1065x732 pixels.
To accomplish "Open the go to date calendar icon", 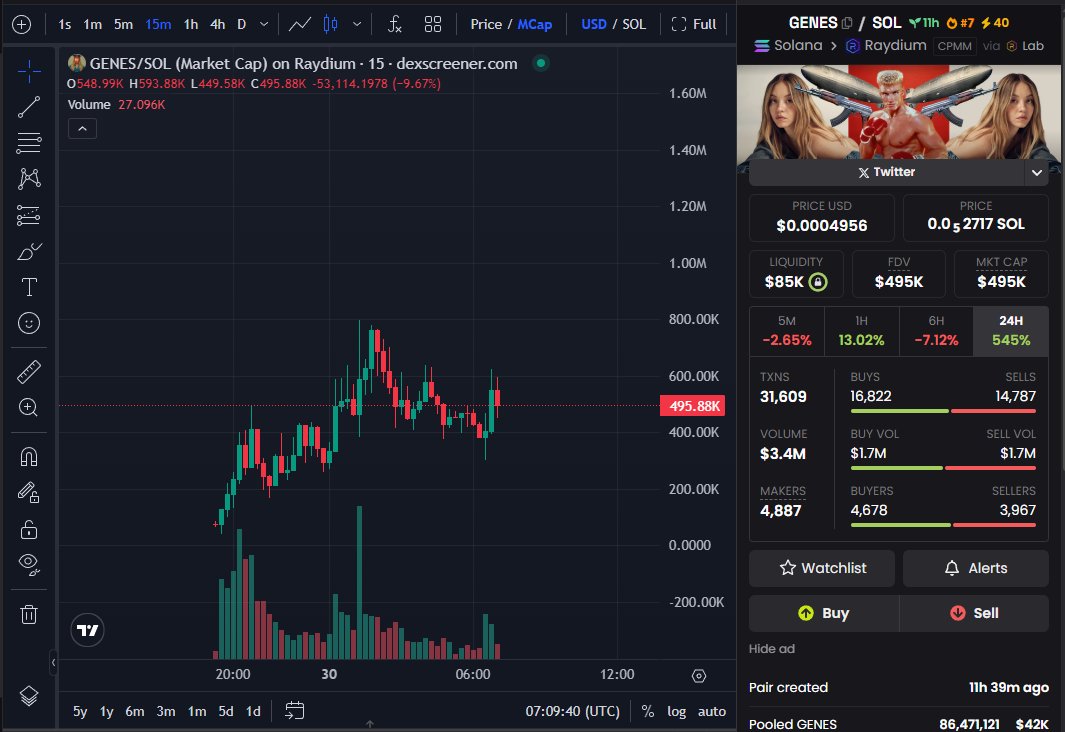I will pyautogui.click(x=295, y=710).
